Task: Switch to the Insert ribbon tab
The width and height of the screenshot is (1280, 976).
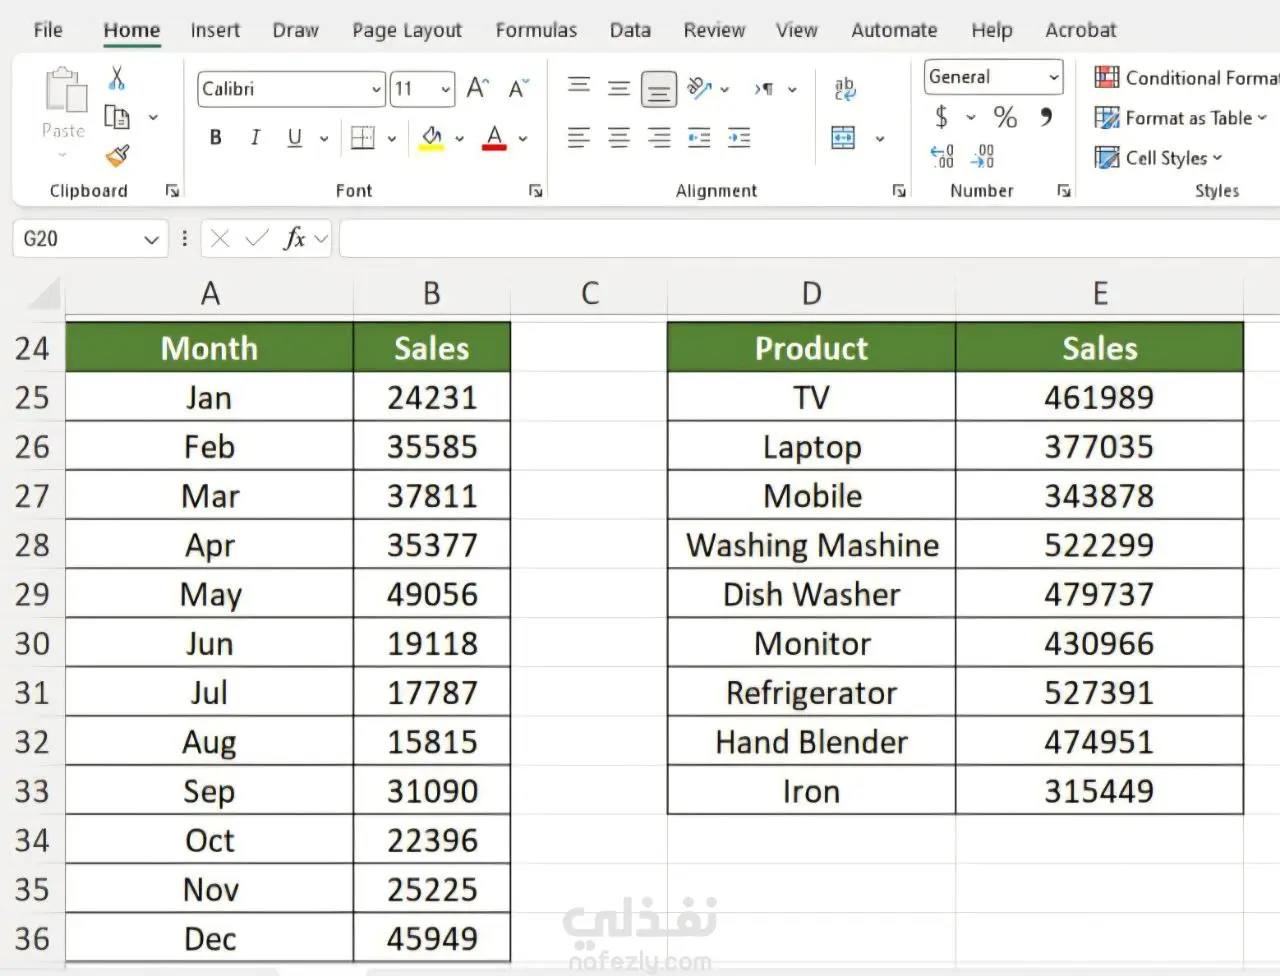Action: pos(215,30)
